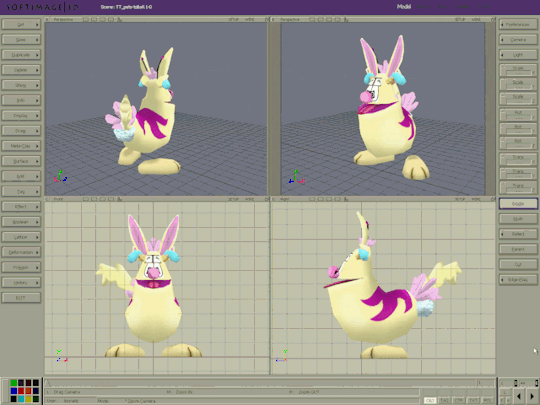This screenshot has height=405, width=540.
Task: Open the Tag menu
Action: pos(21,191)
